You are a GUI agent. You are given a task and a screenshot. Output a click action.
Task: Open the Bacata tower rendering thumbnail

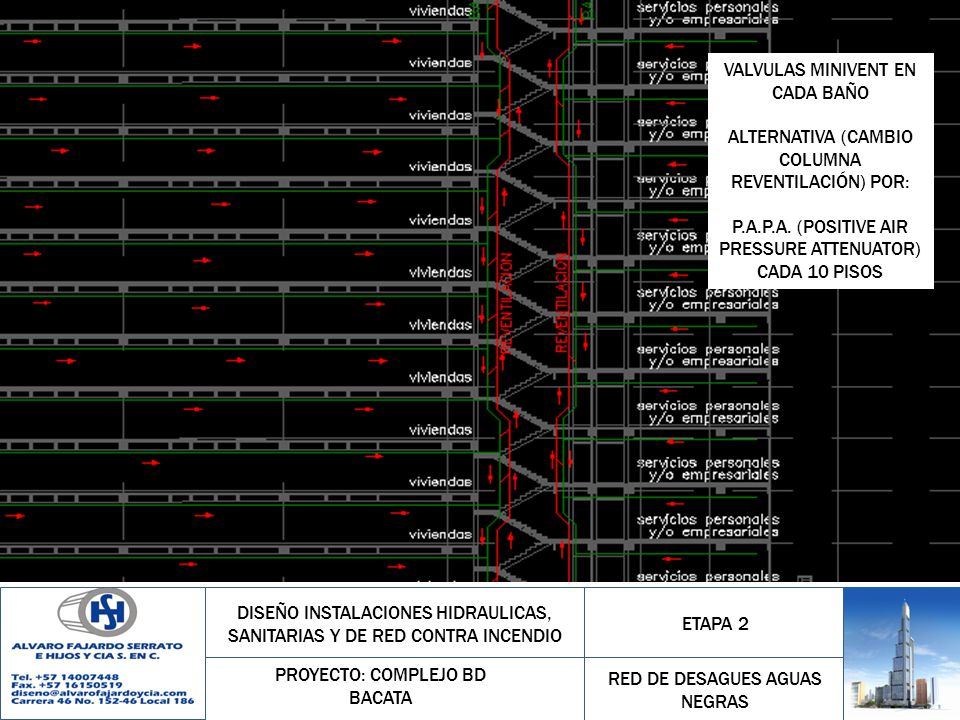[x=901, y=653]
